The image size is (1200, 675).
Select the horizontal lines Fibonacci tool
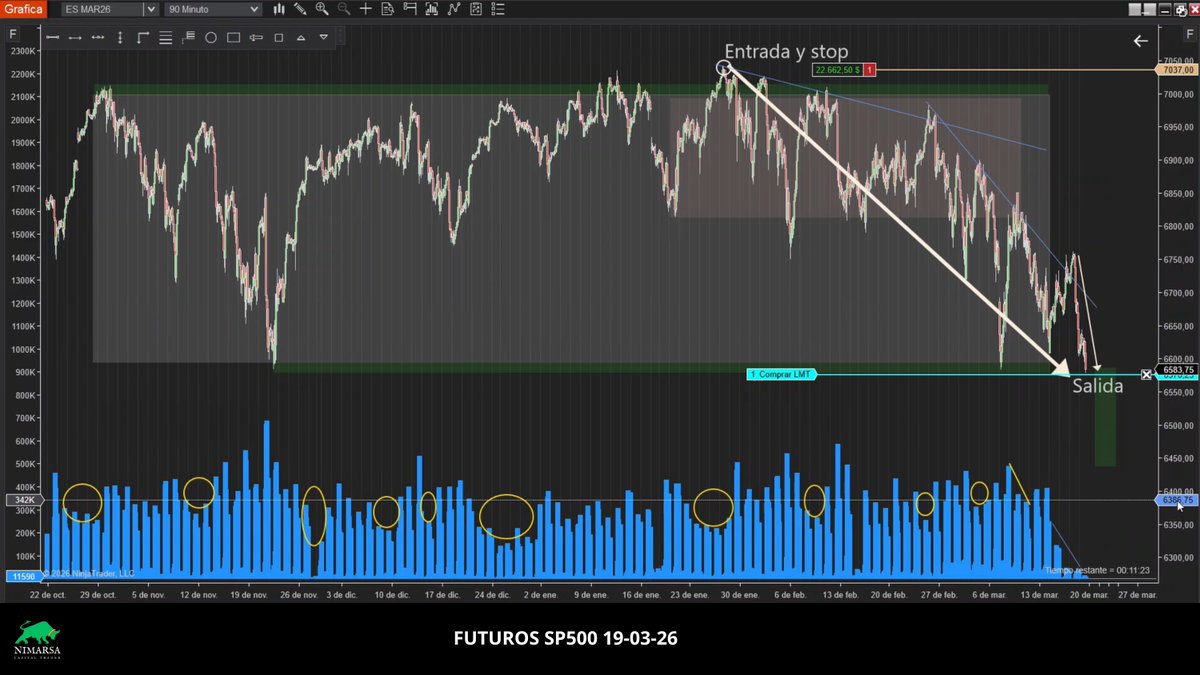click(166, 38)
